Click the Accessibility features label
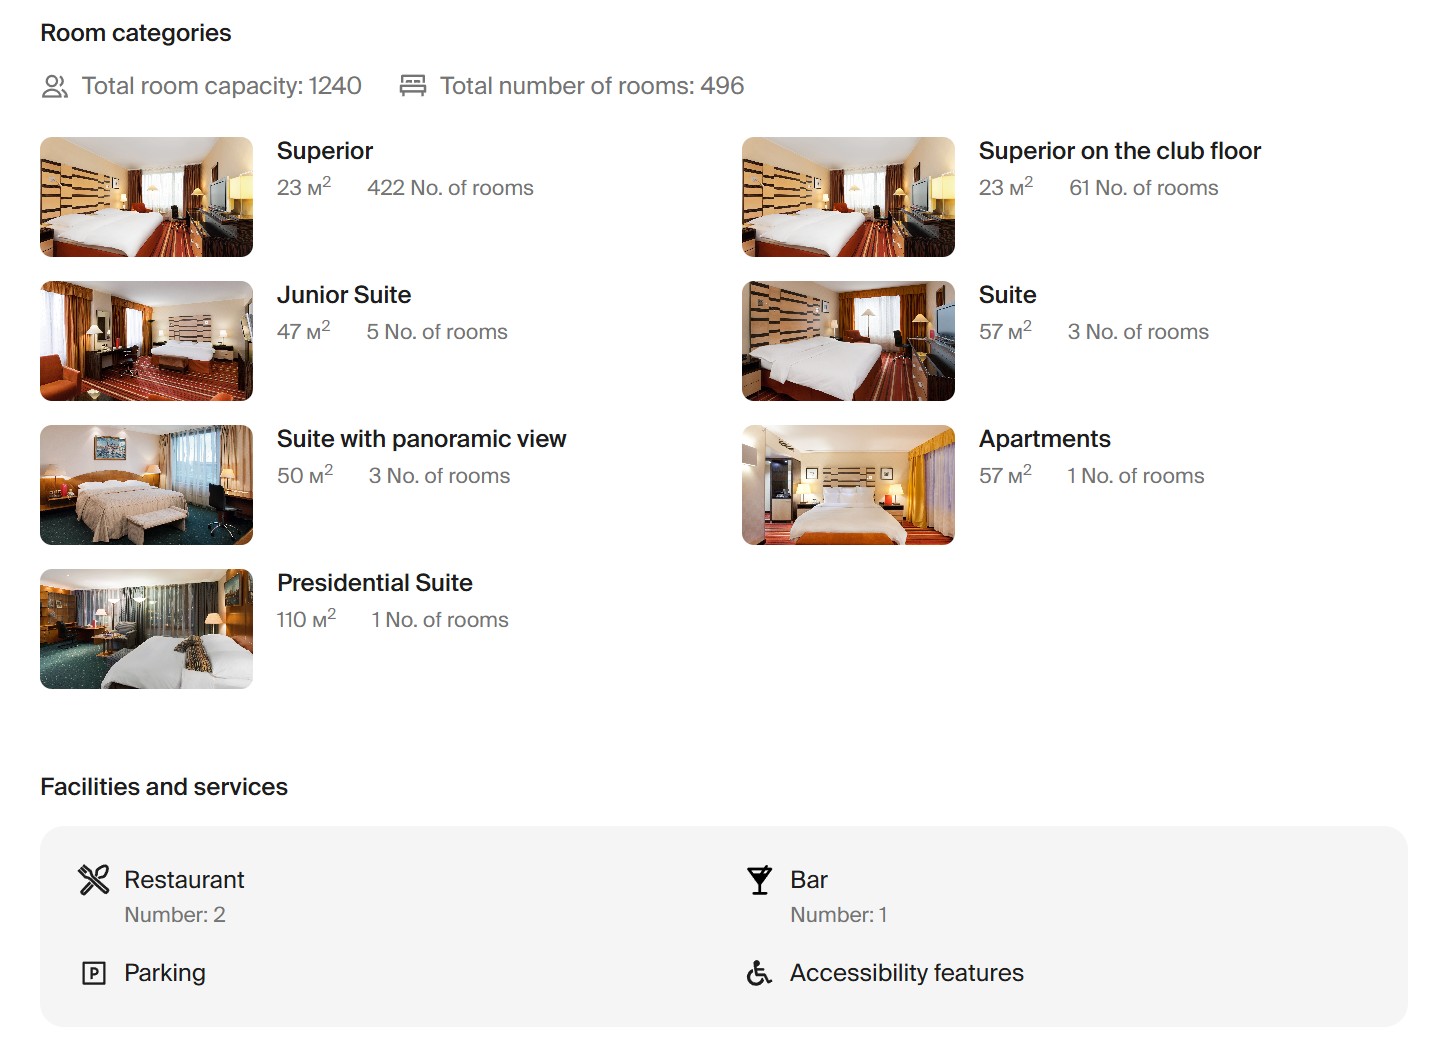Viewport: 1445px width, 1059px height. [x=906, y=973]
